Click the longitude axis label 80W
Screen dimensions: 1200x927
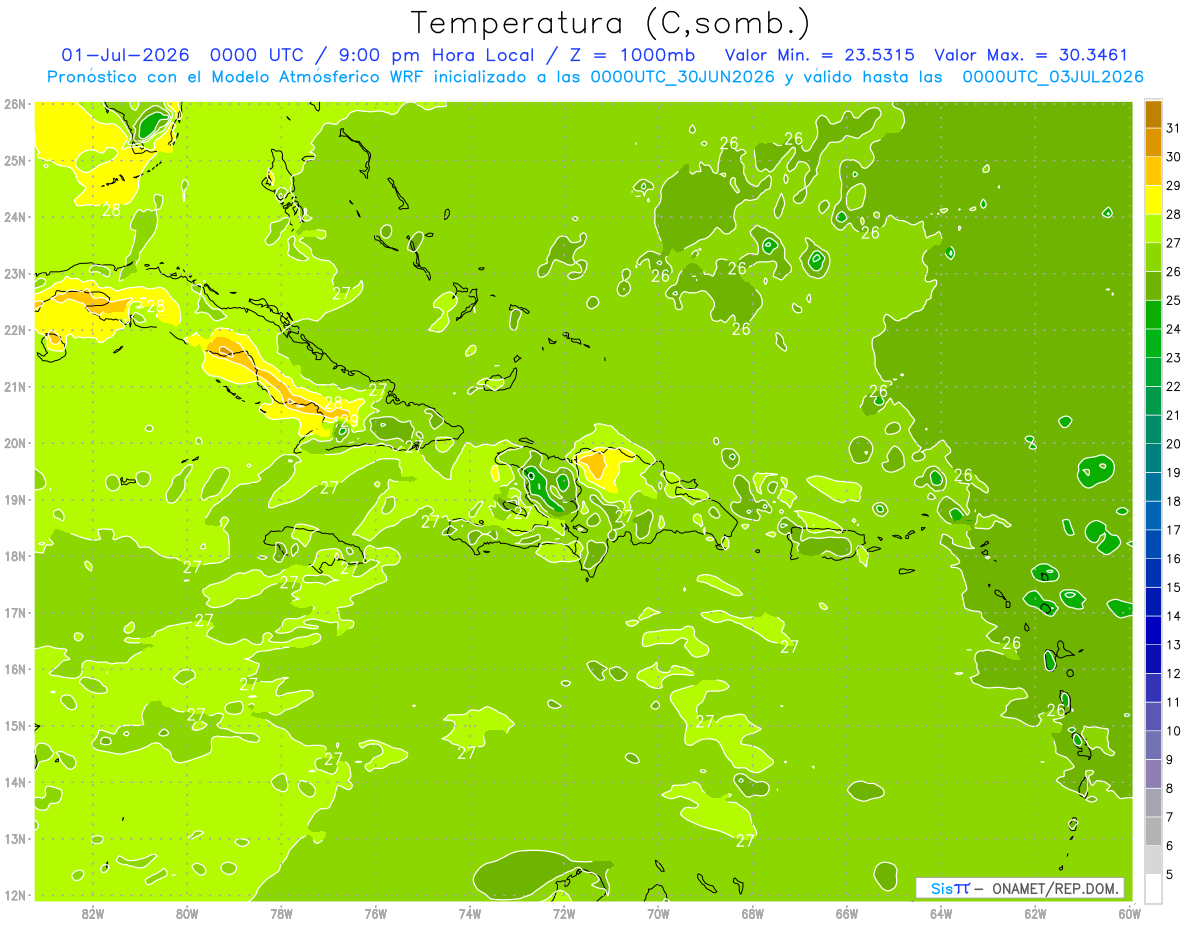coord(187,912)
